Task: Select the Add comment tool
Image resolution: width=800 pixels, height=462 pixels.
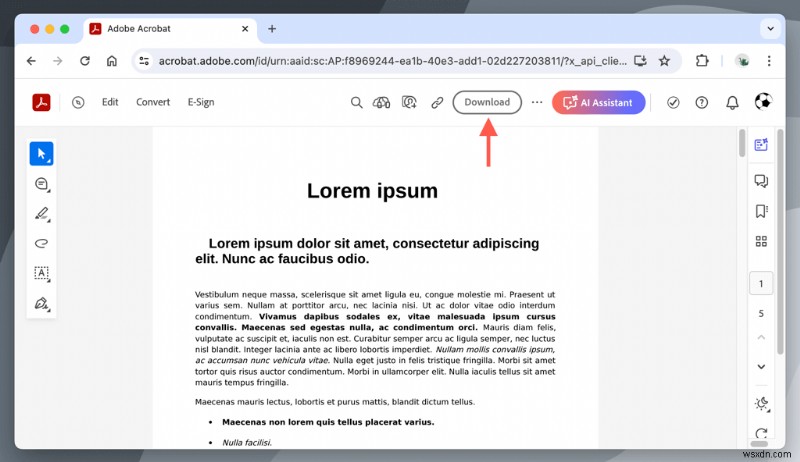Action: click(42, 184)
